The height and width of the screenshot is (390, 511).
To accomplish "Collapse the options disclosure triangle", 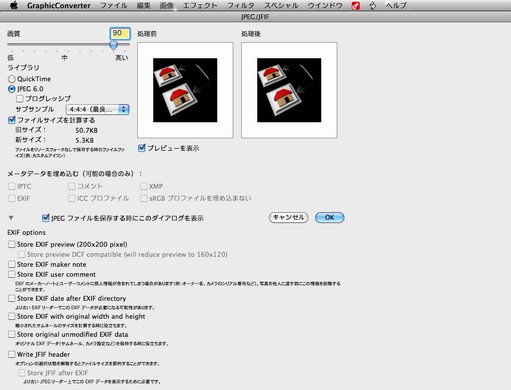I will point(11,218).
